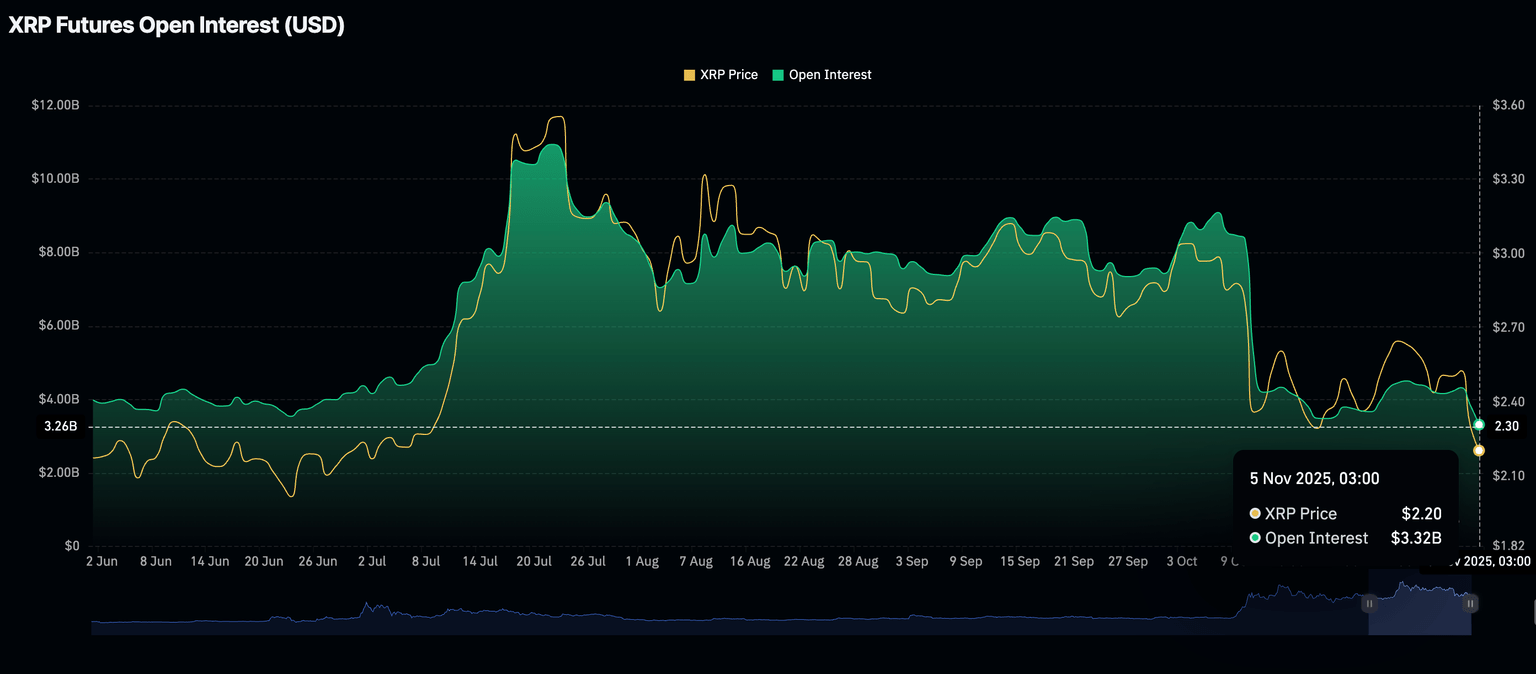Select the highlighted XRP price marker point
Screen dimensions: 1536x674
pyautogui.click(x=1480, y=450)
